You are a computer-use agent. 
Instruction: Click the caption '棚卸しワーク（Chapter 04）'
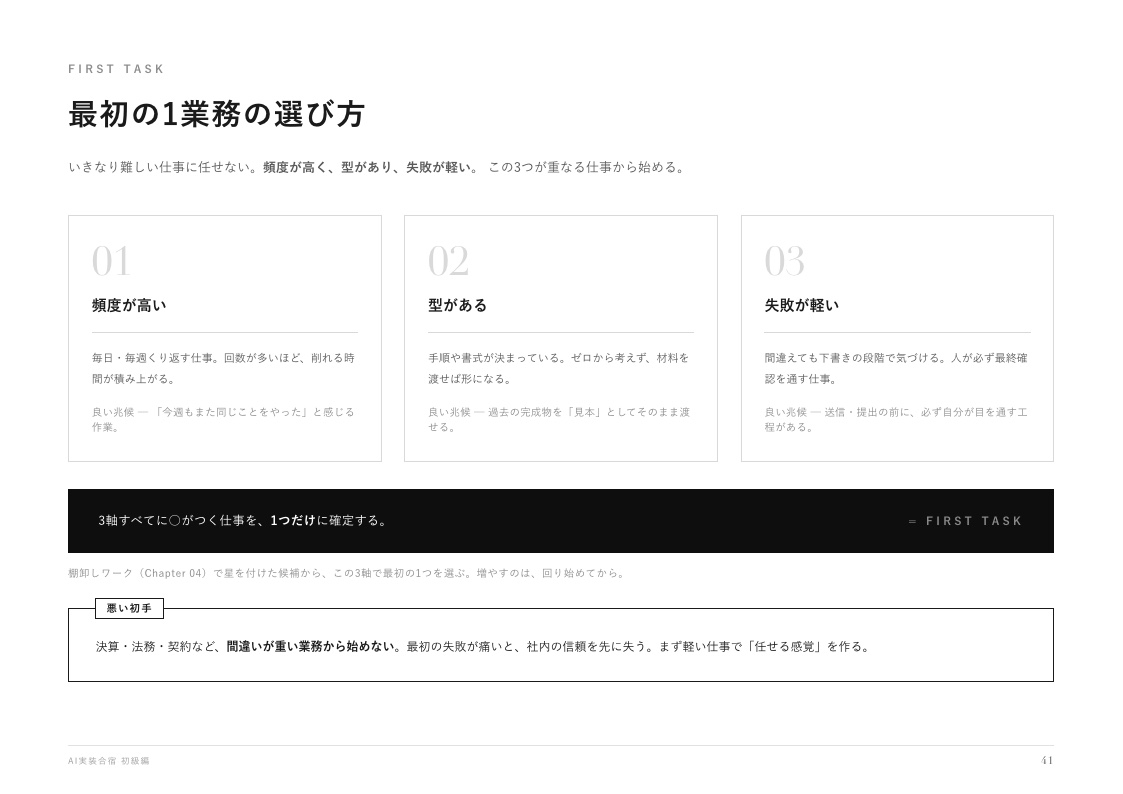point(347,573)
